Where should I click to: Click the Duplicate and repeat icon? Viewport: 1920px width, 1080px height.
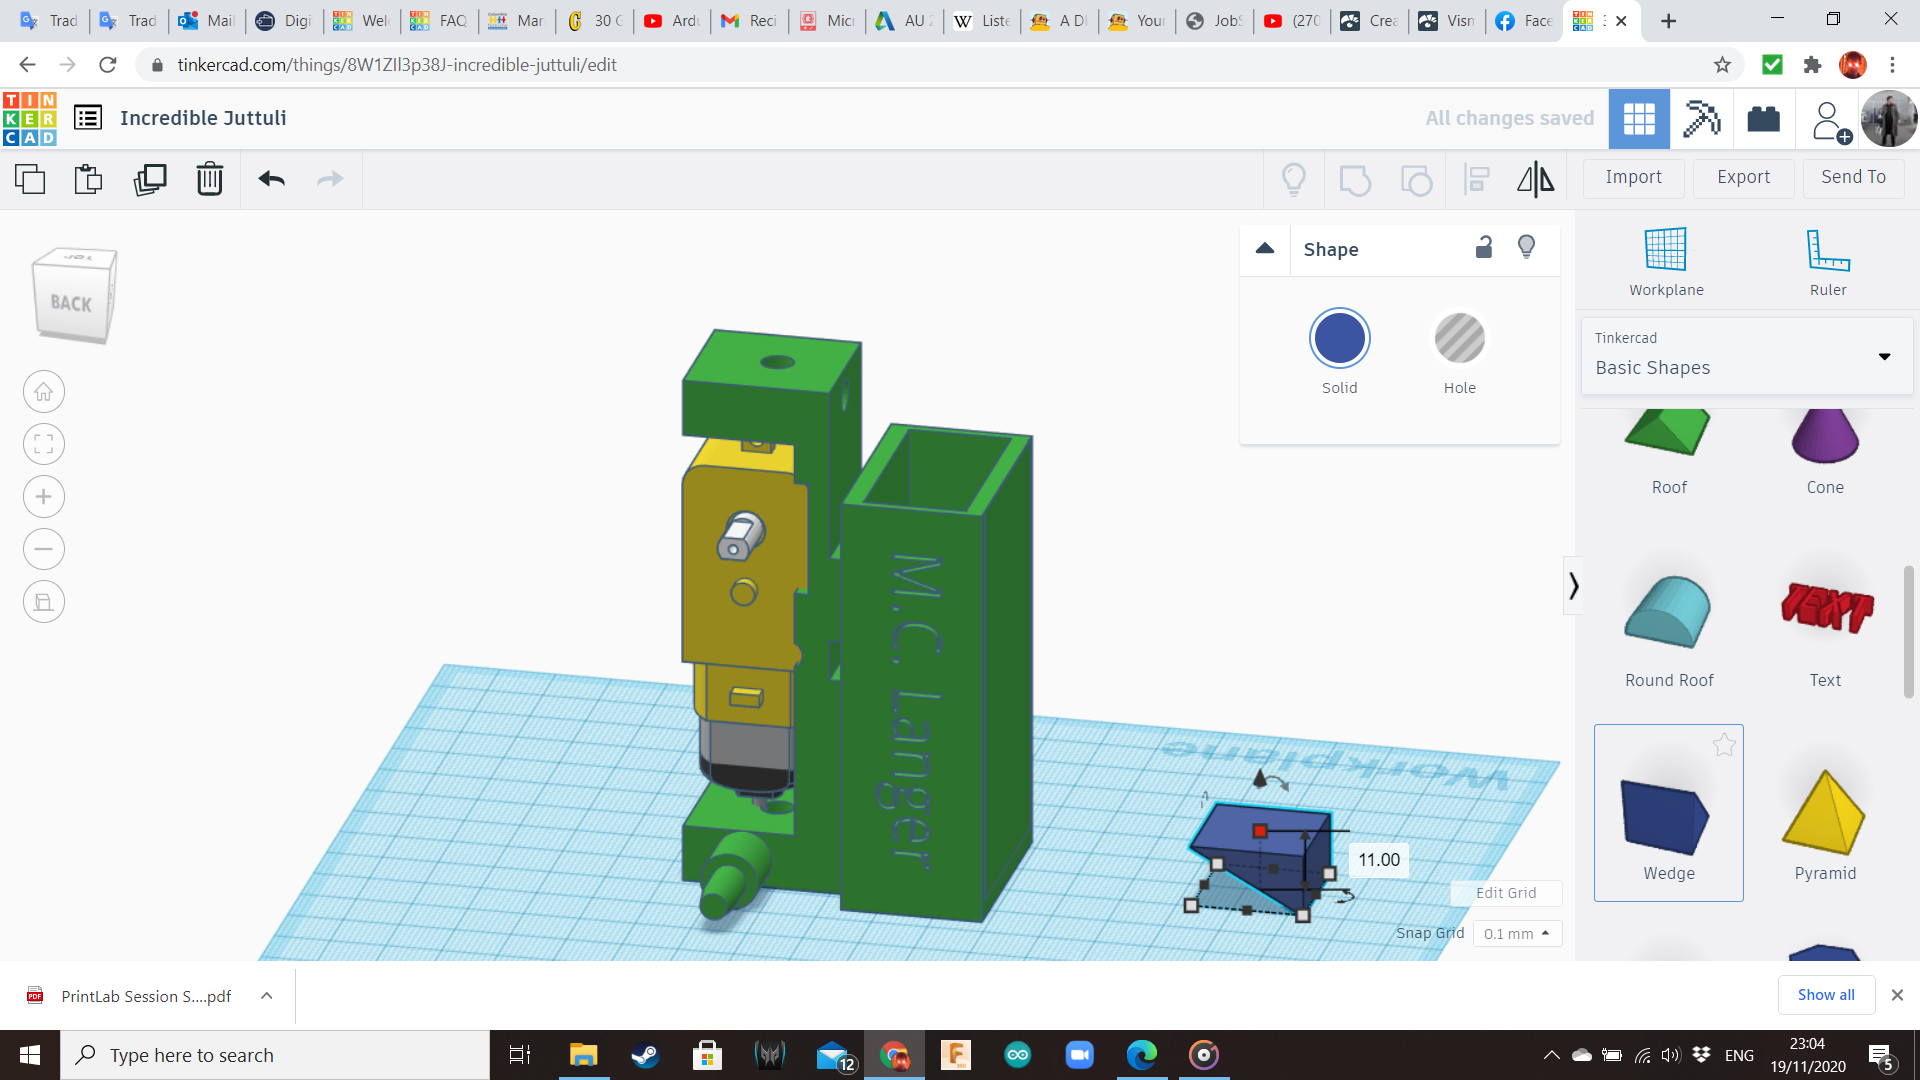(x=150, y=179)
